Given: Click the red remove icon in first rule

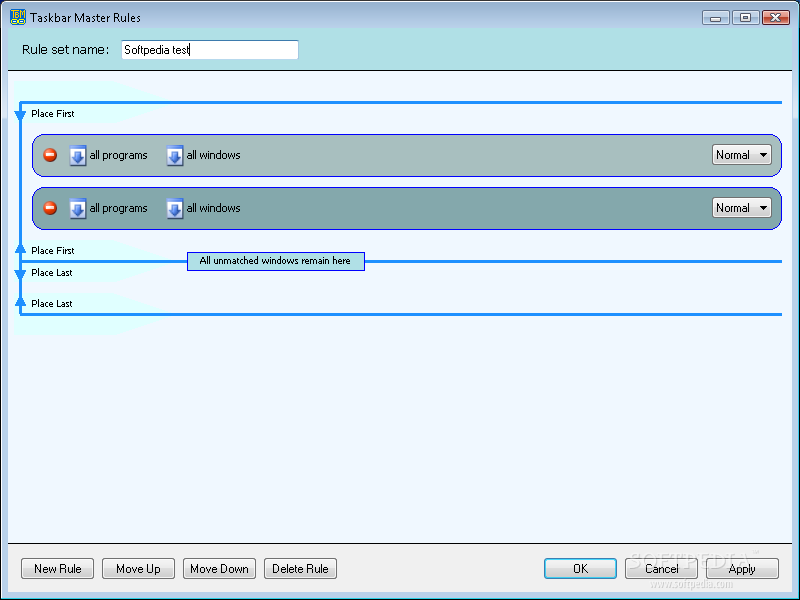Looking at the screenshot, I should coord(50,155).
